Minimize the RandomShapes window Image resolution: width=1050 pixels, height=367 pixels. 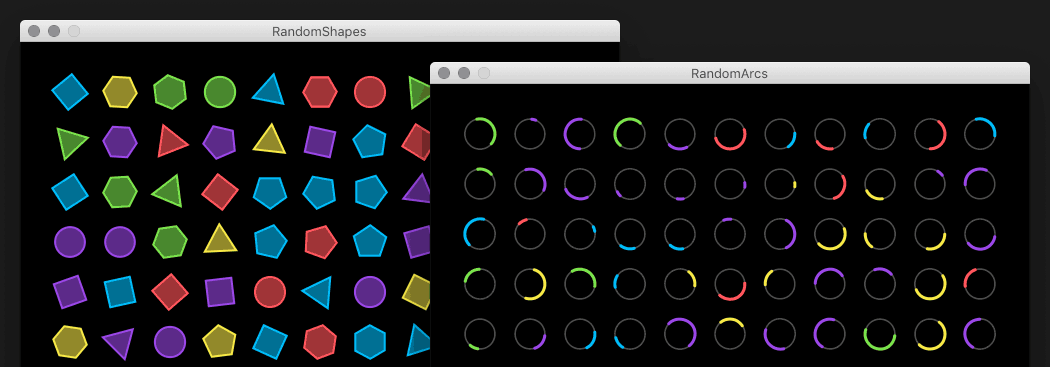[54, 31]
